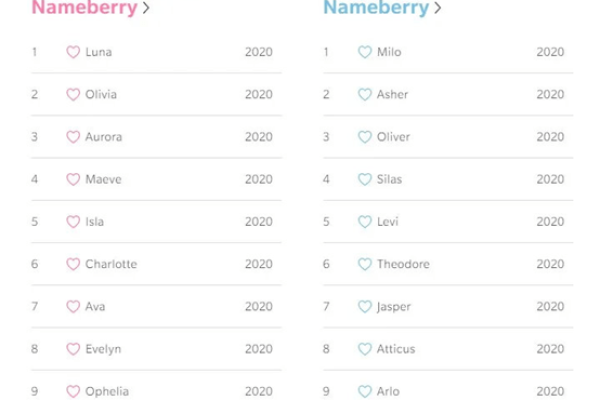The image size is (600, 400).
Task: Save Evelyn using its heart icon
Action: point(73,349)
